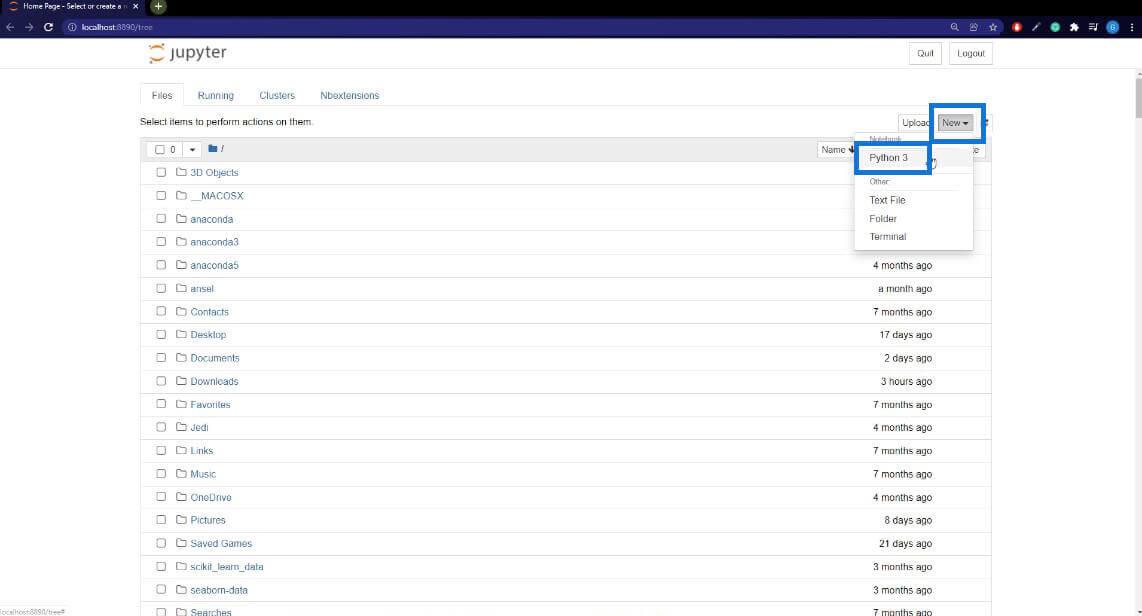Click the Quit button
Screen dimensions: 1142x616
tap(925, 53)
